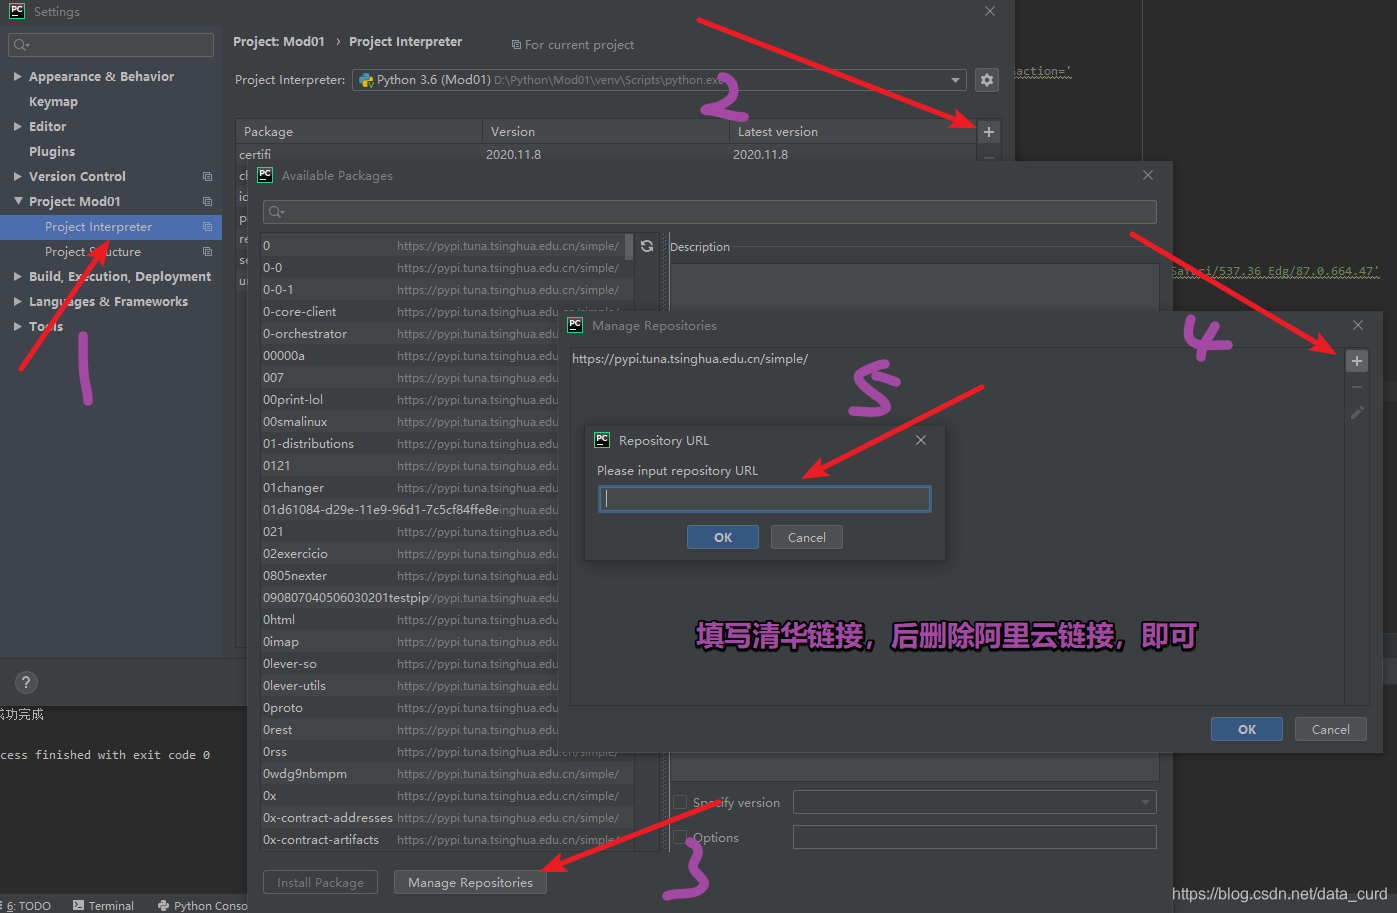Select Project Structure in settings tree
This screenshot has width=1397, height=913.
click(93, 252)
